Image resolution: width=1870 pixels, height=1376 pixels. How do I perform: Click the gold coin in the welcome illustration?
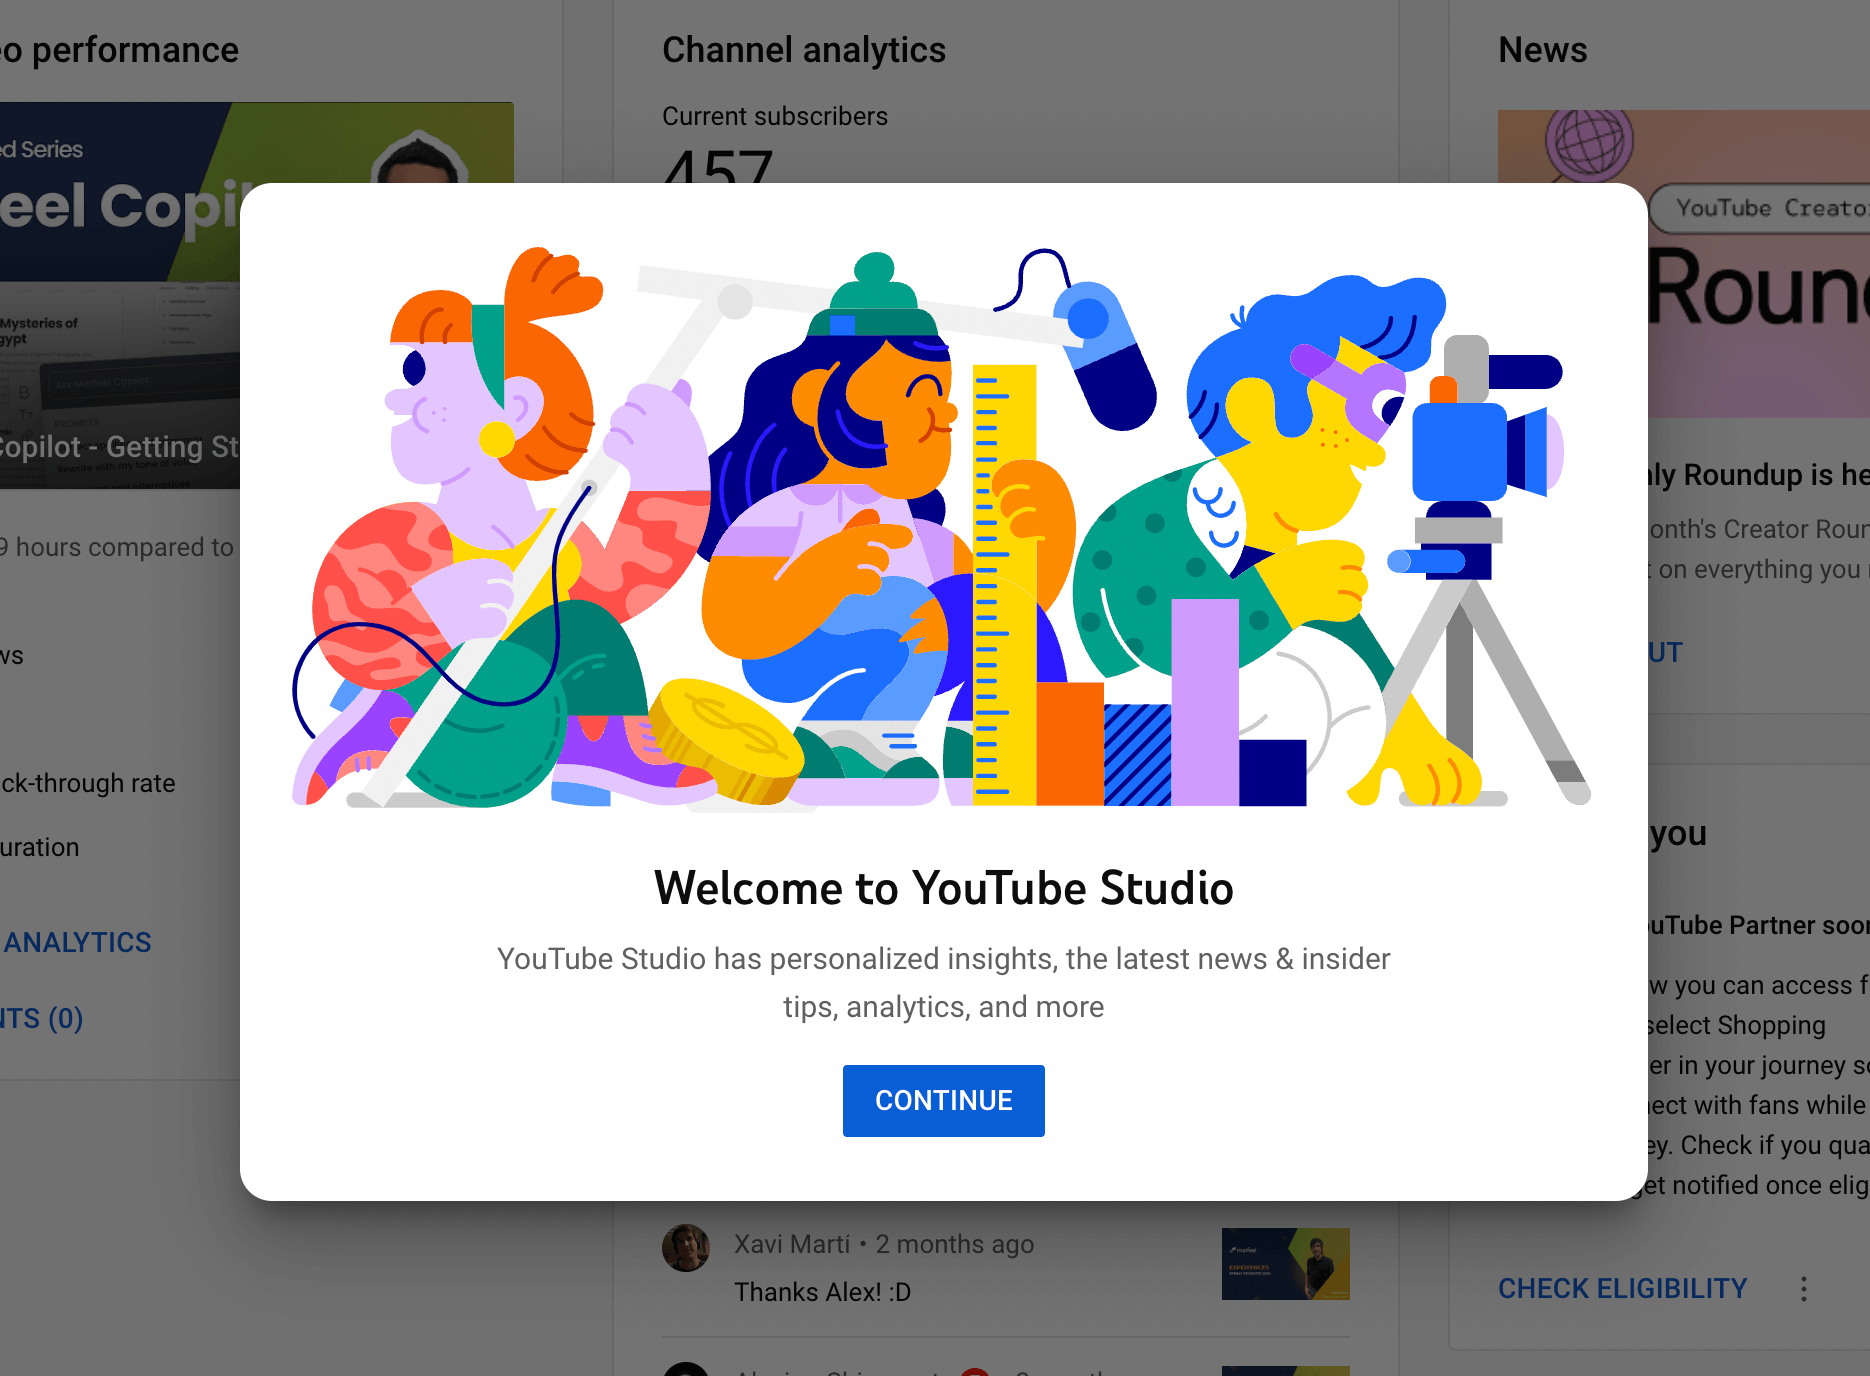pyautogui.click(x=725, y=738)
